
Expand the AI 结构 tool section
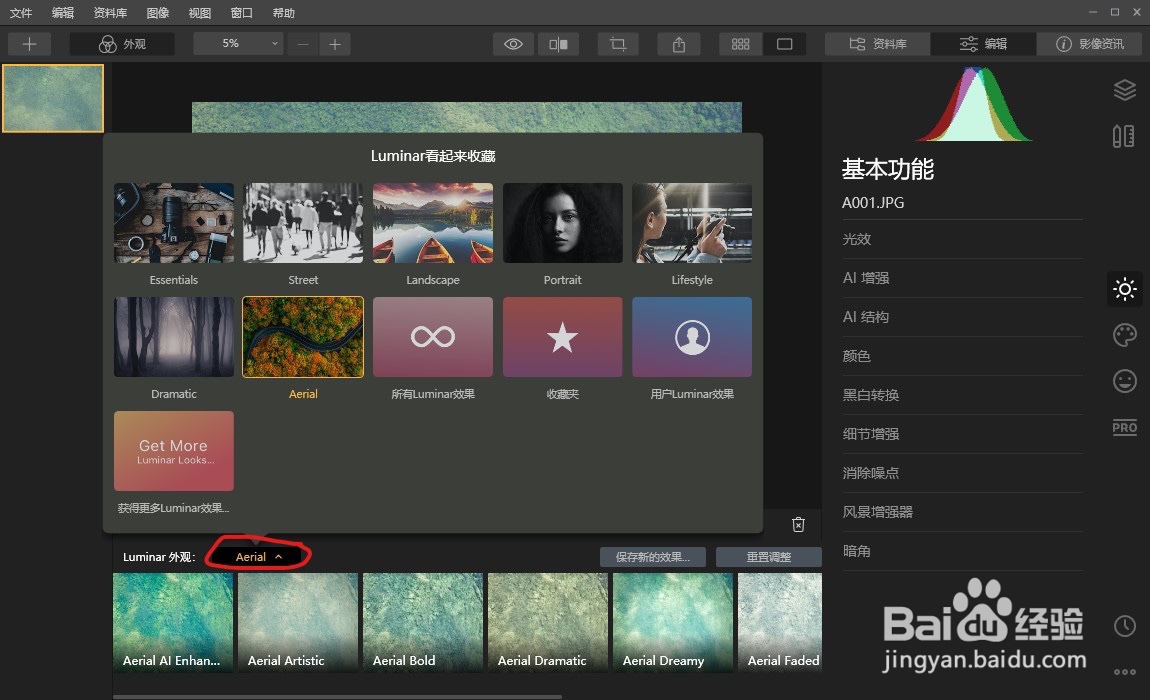pos(962,317)
